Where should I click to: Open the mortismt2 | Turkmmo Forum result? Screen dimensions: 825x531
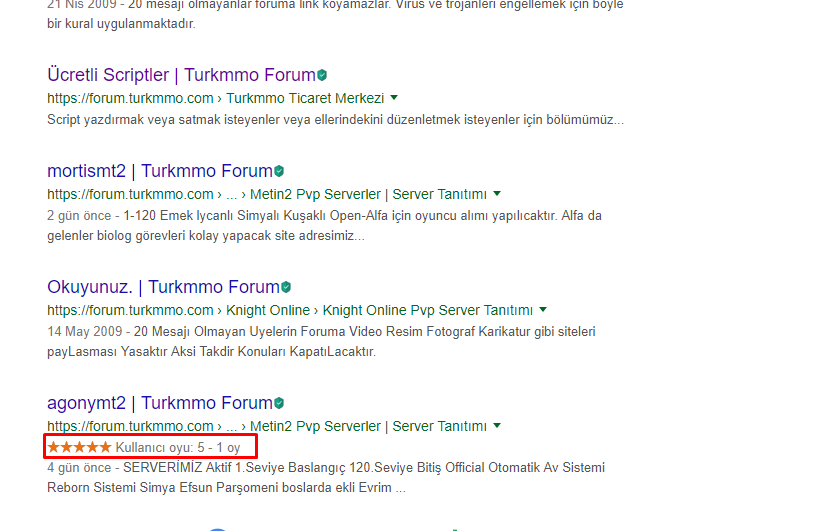[x=160, y=171]
